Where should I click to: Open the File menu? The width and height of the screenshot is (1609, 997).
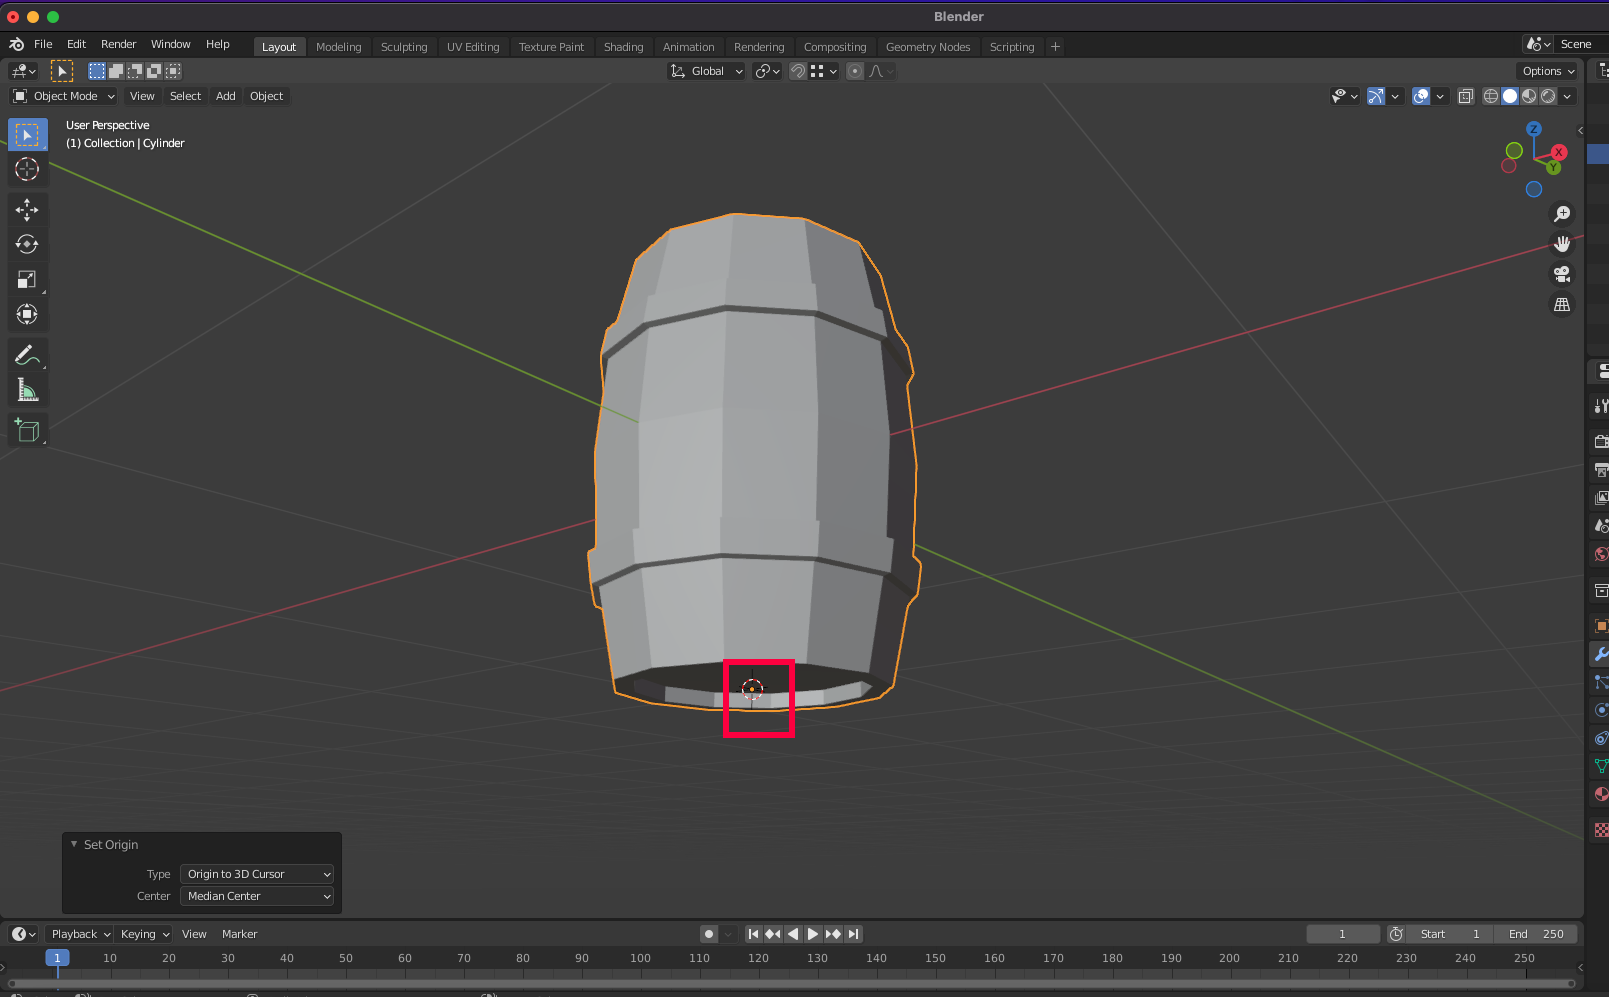click(43, 44)
